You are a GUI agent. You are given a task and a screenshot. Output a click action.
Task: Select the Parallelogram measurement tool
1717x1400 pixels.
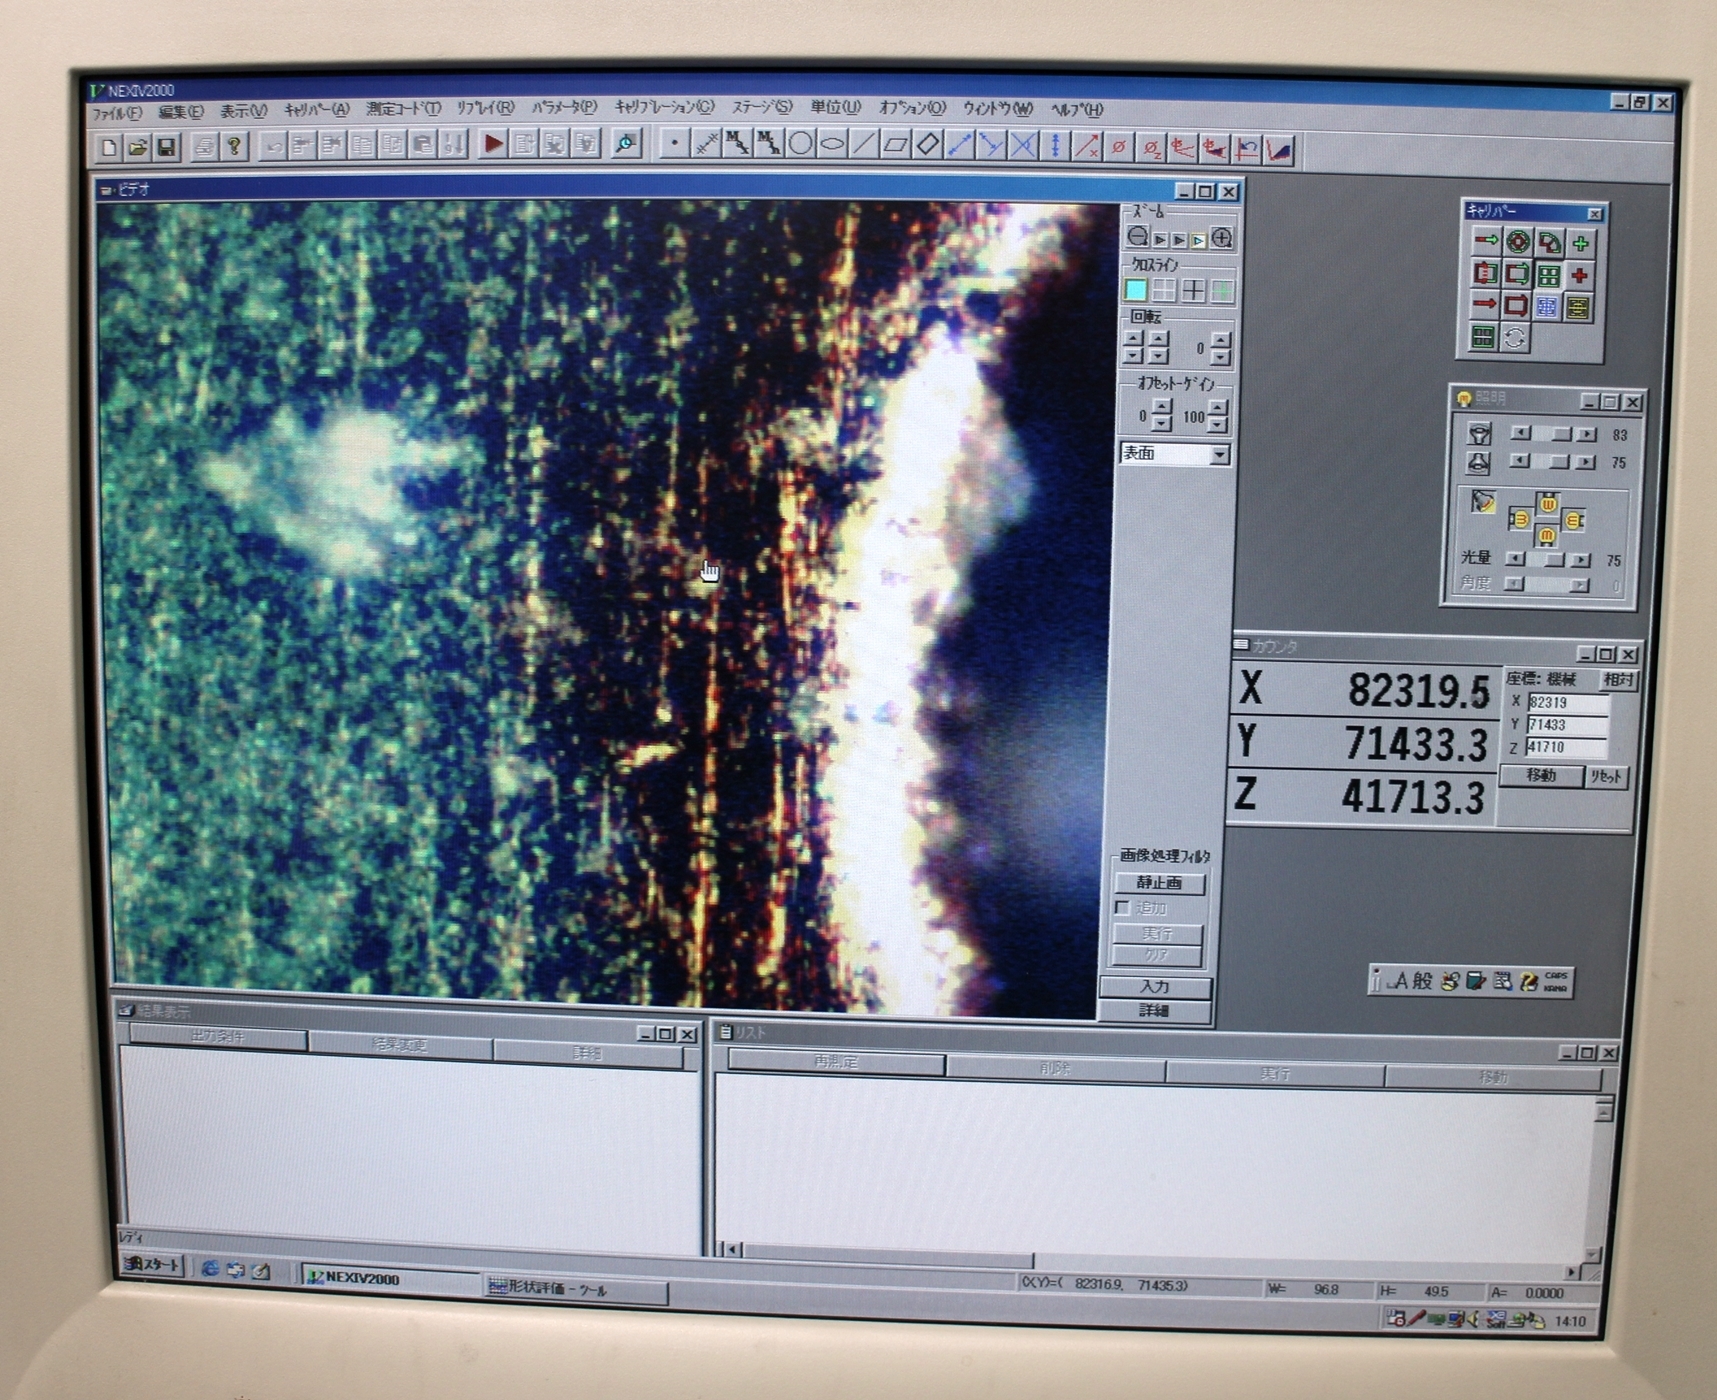pyautogui.click(x=896, y=145)
